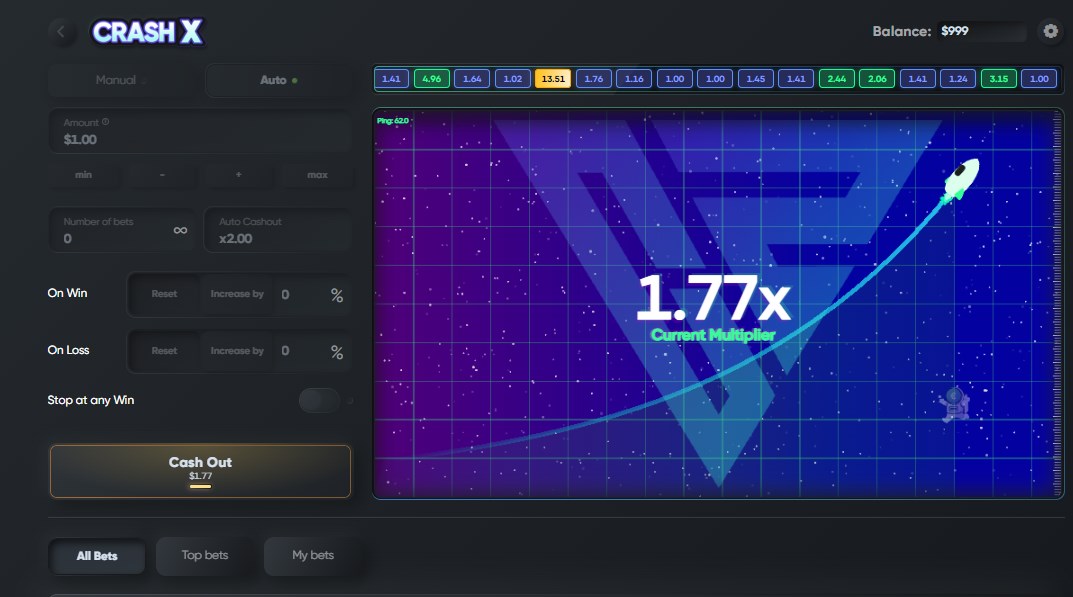Select Reset option for On Win

click(x=164, y=294)
